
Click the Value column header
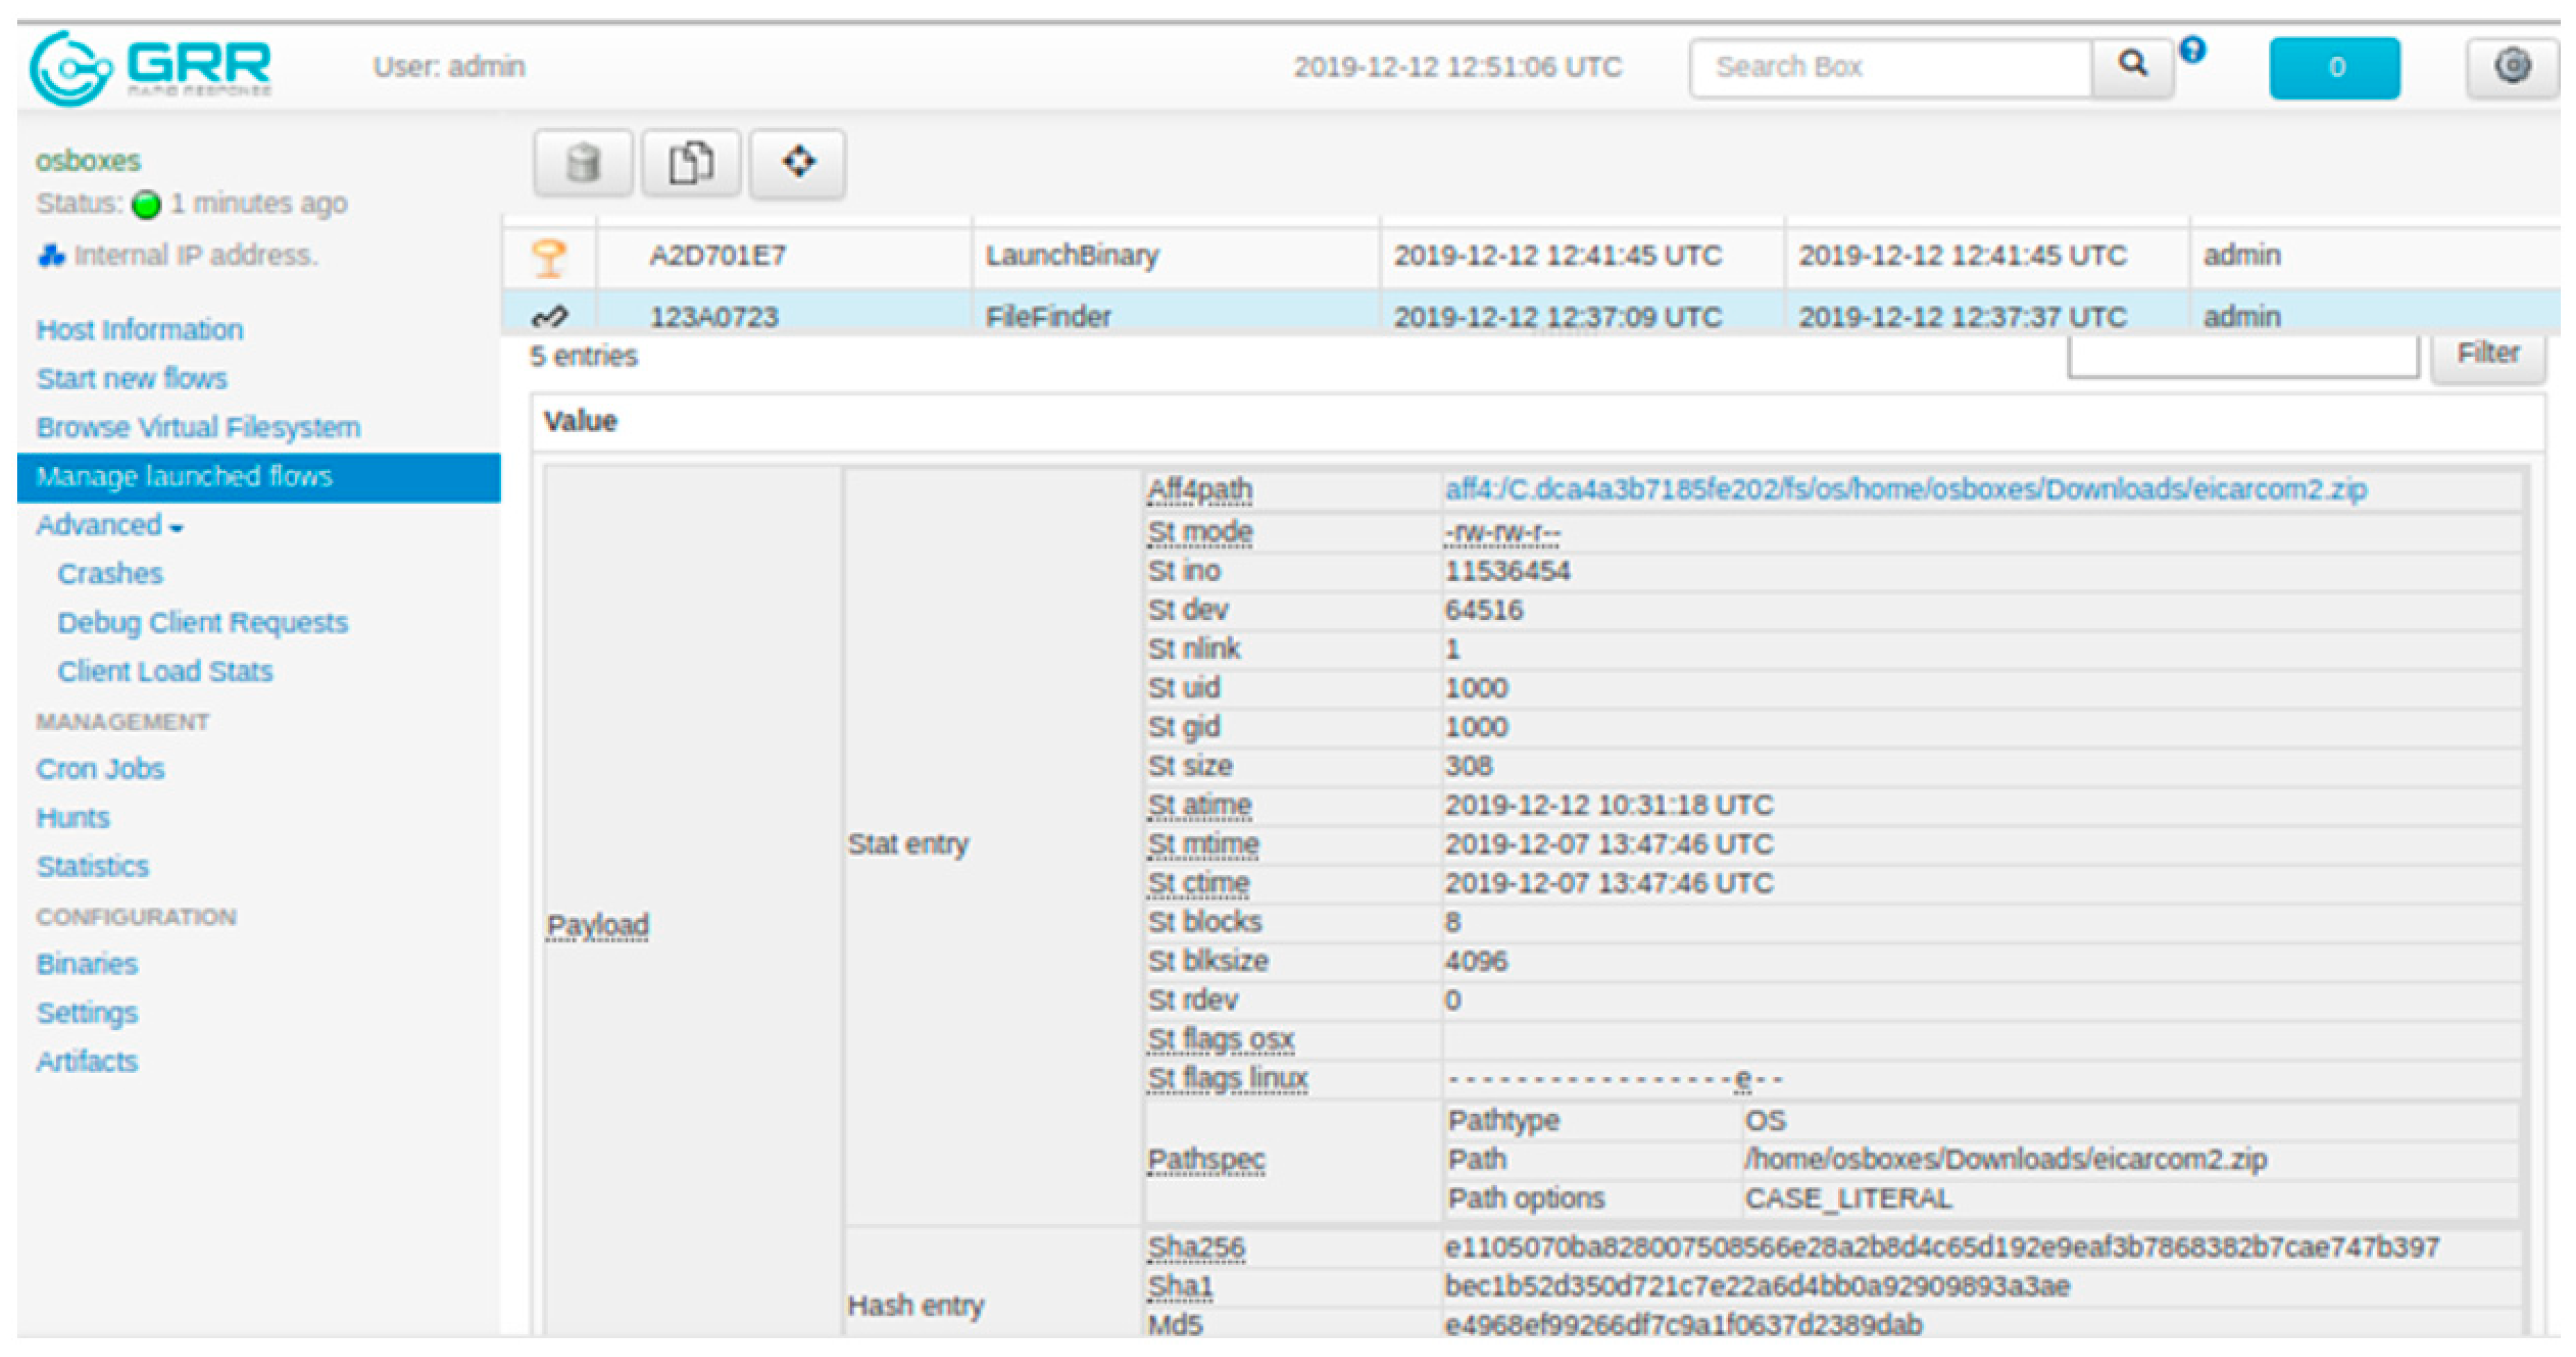point(580,422)
